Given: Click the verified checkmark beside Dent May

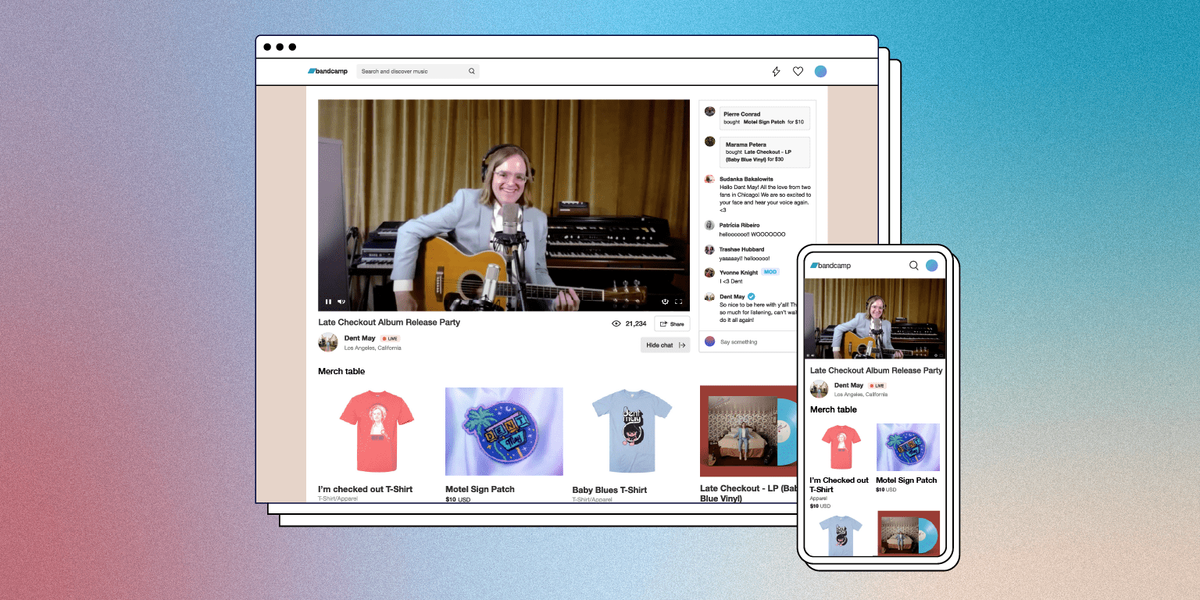Looking at the screenshot, I should (751, 296).
